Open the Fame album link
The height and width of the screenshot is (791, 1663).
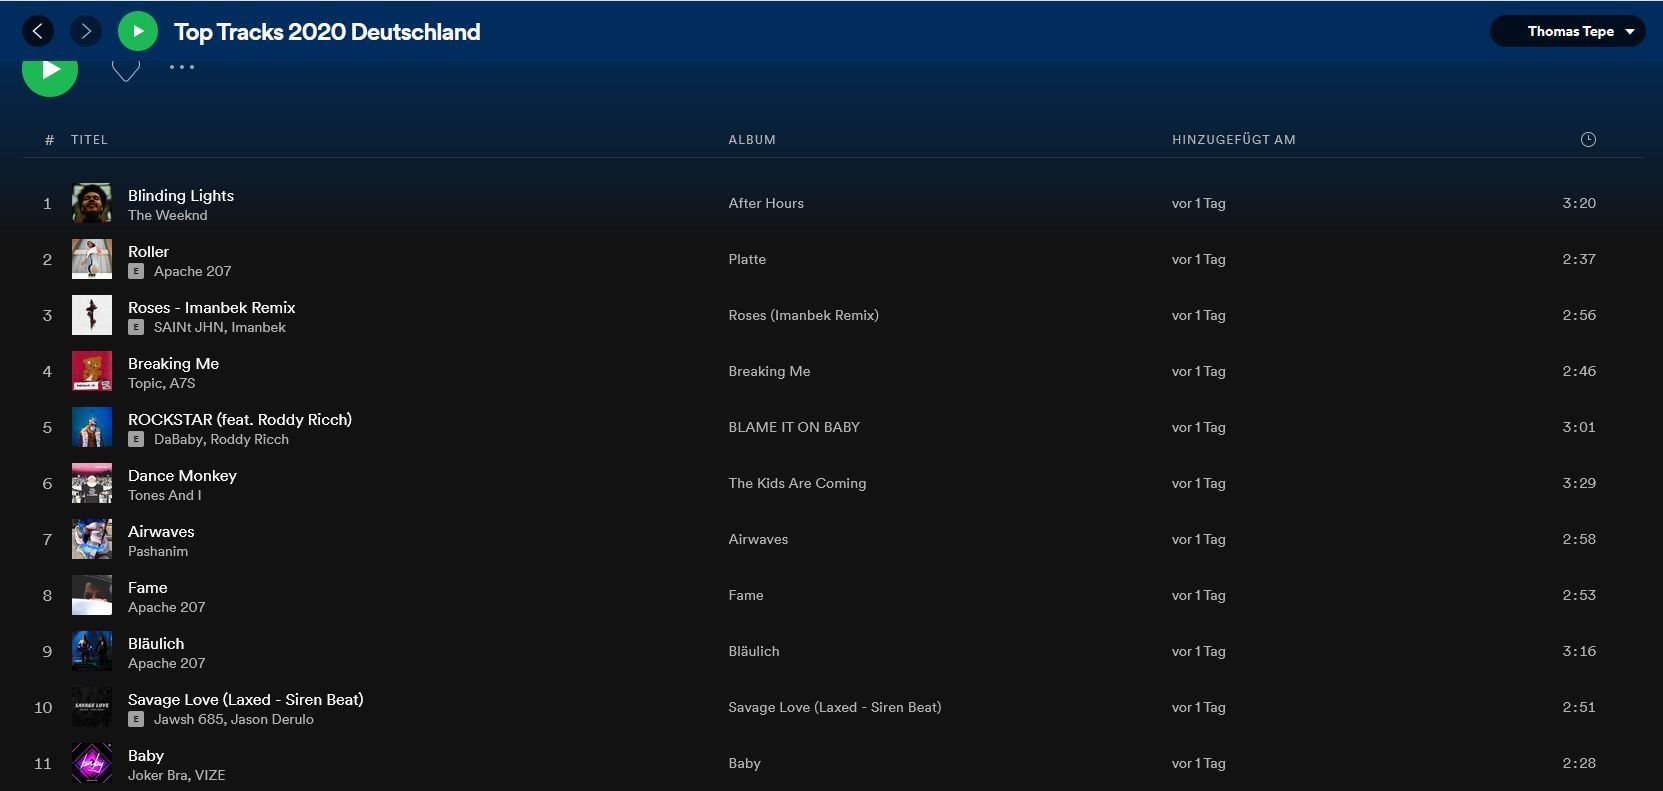tap(746, 595)
